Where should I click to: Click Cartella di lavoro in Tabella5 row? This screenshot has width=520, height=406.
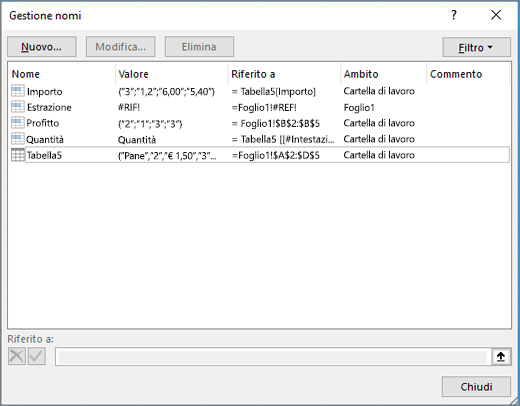[x=379, y=155]
